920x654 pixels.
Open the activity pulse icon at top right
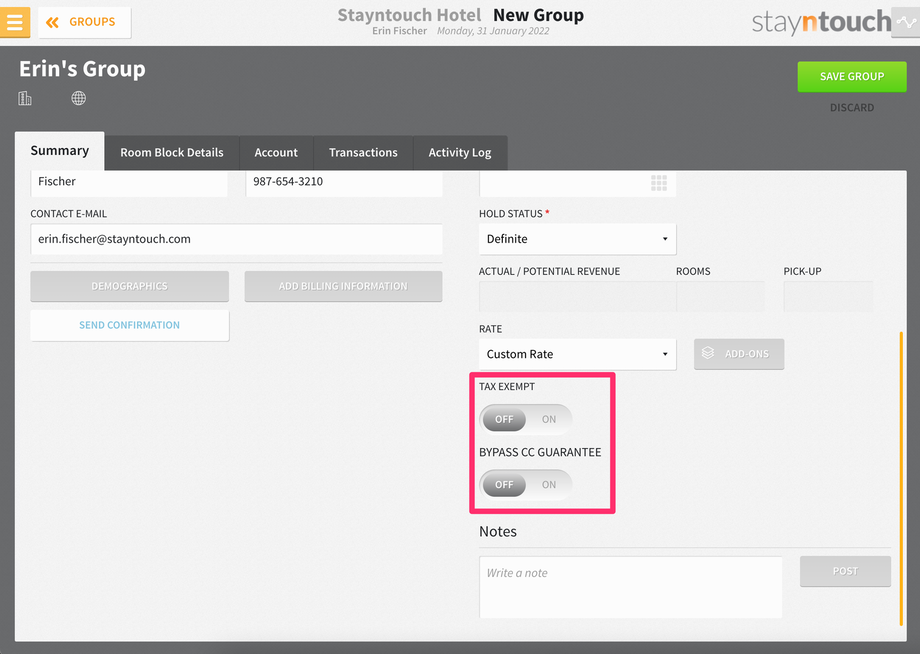pos(905,22)
